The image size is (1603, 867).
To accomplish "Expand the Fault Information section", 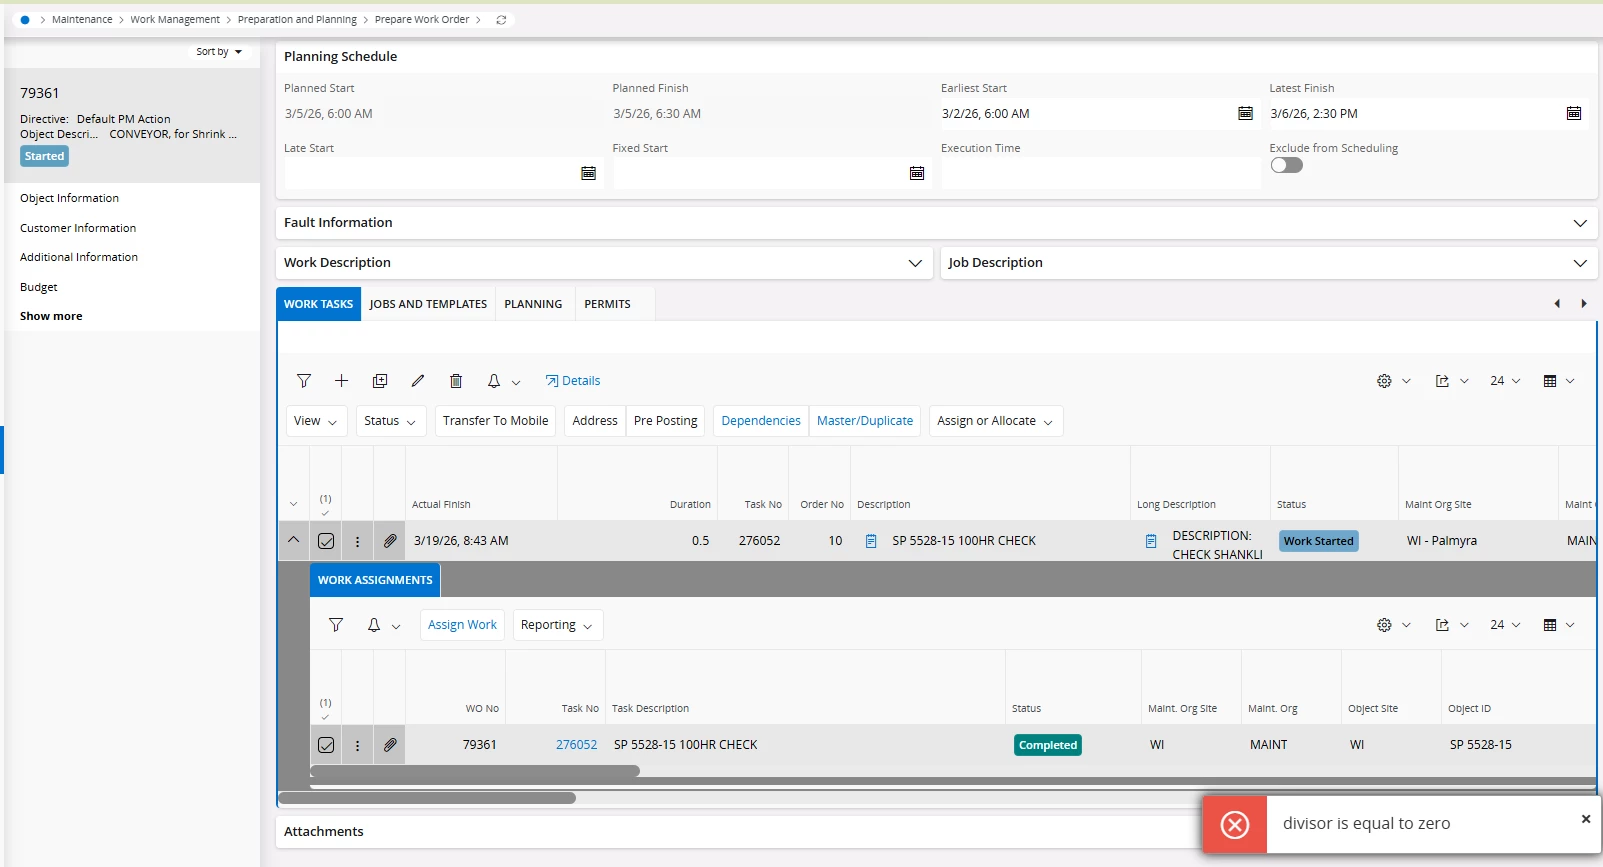I will pos(1579,223).
